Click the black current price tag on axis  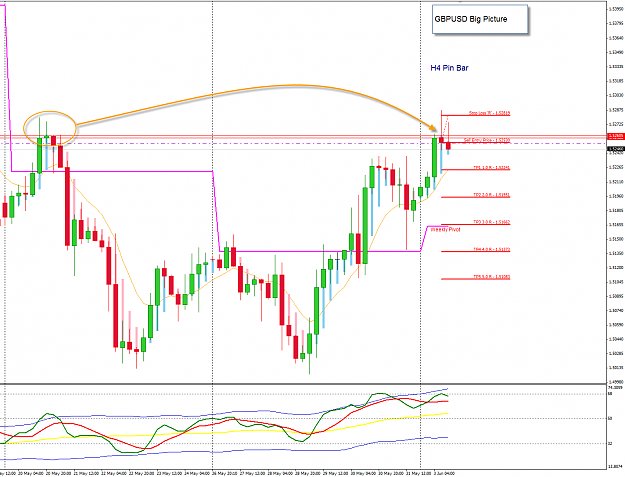[615, 149]
